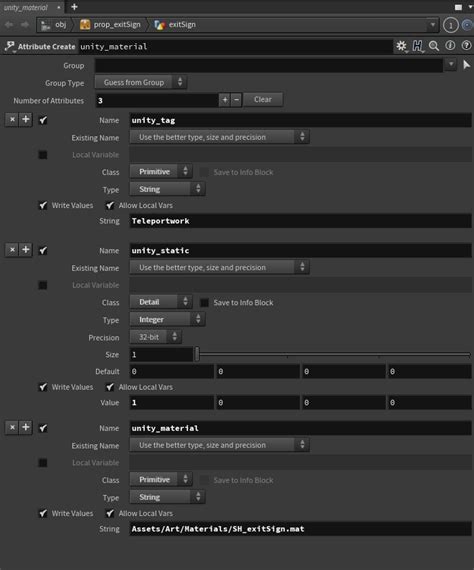Click first Default field for unity_static

coord(172,372)
